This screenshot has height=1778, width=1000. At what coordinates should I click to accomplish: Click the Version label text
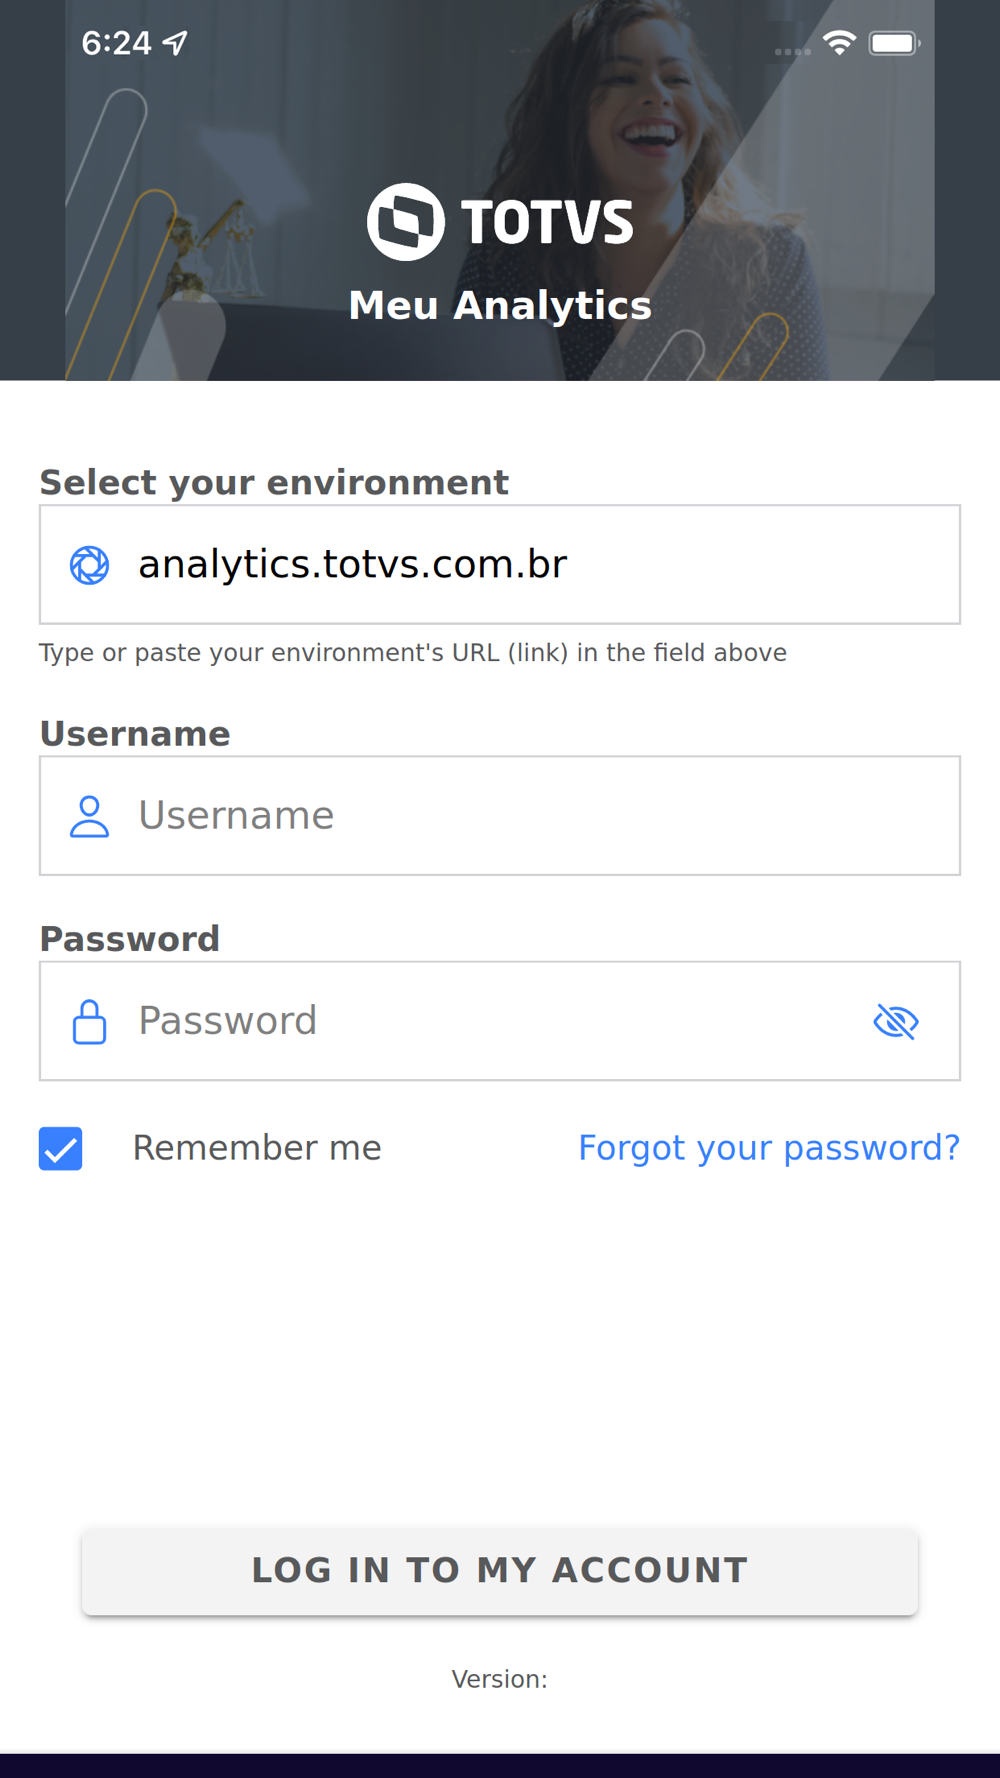pos(499,1679)
